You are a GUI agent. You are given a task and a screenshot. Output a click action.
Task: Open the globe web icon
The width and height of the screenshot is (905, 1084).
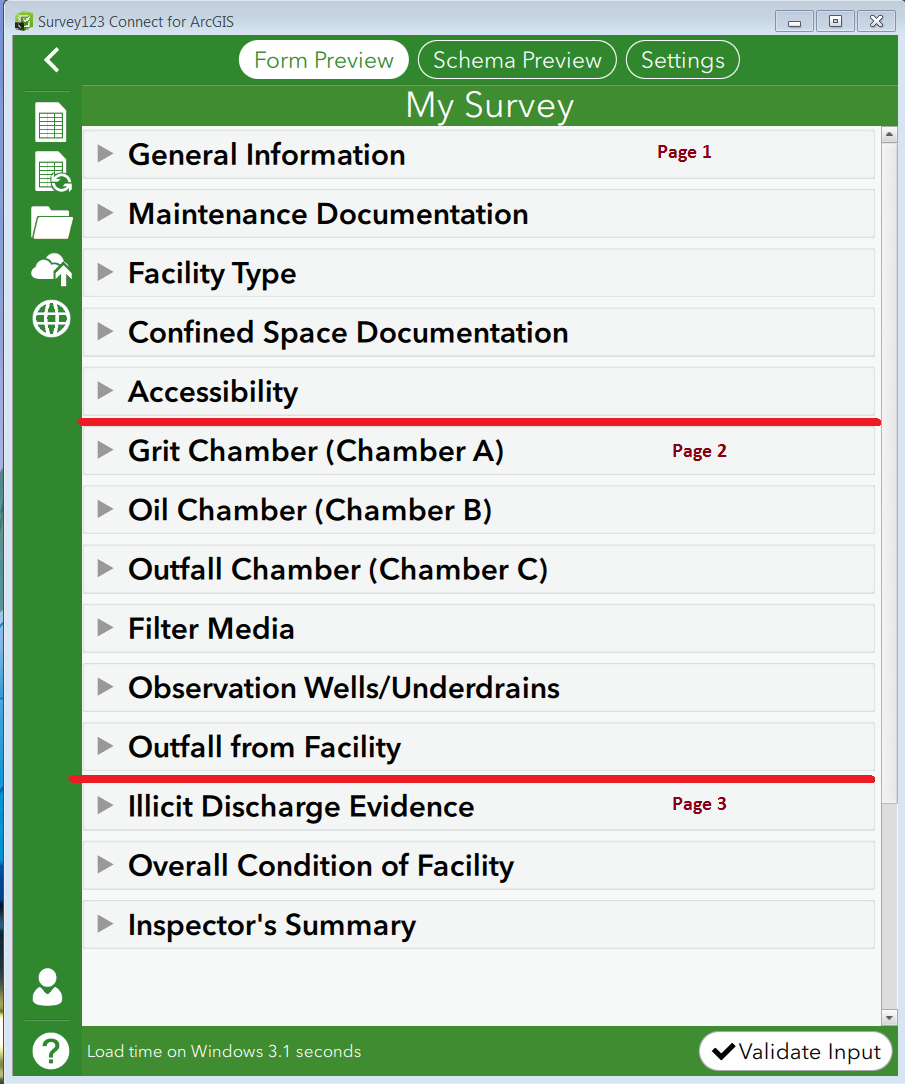point(52,319)
